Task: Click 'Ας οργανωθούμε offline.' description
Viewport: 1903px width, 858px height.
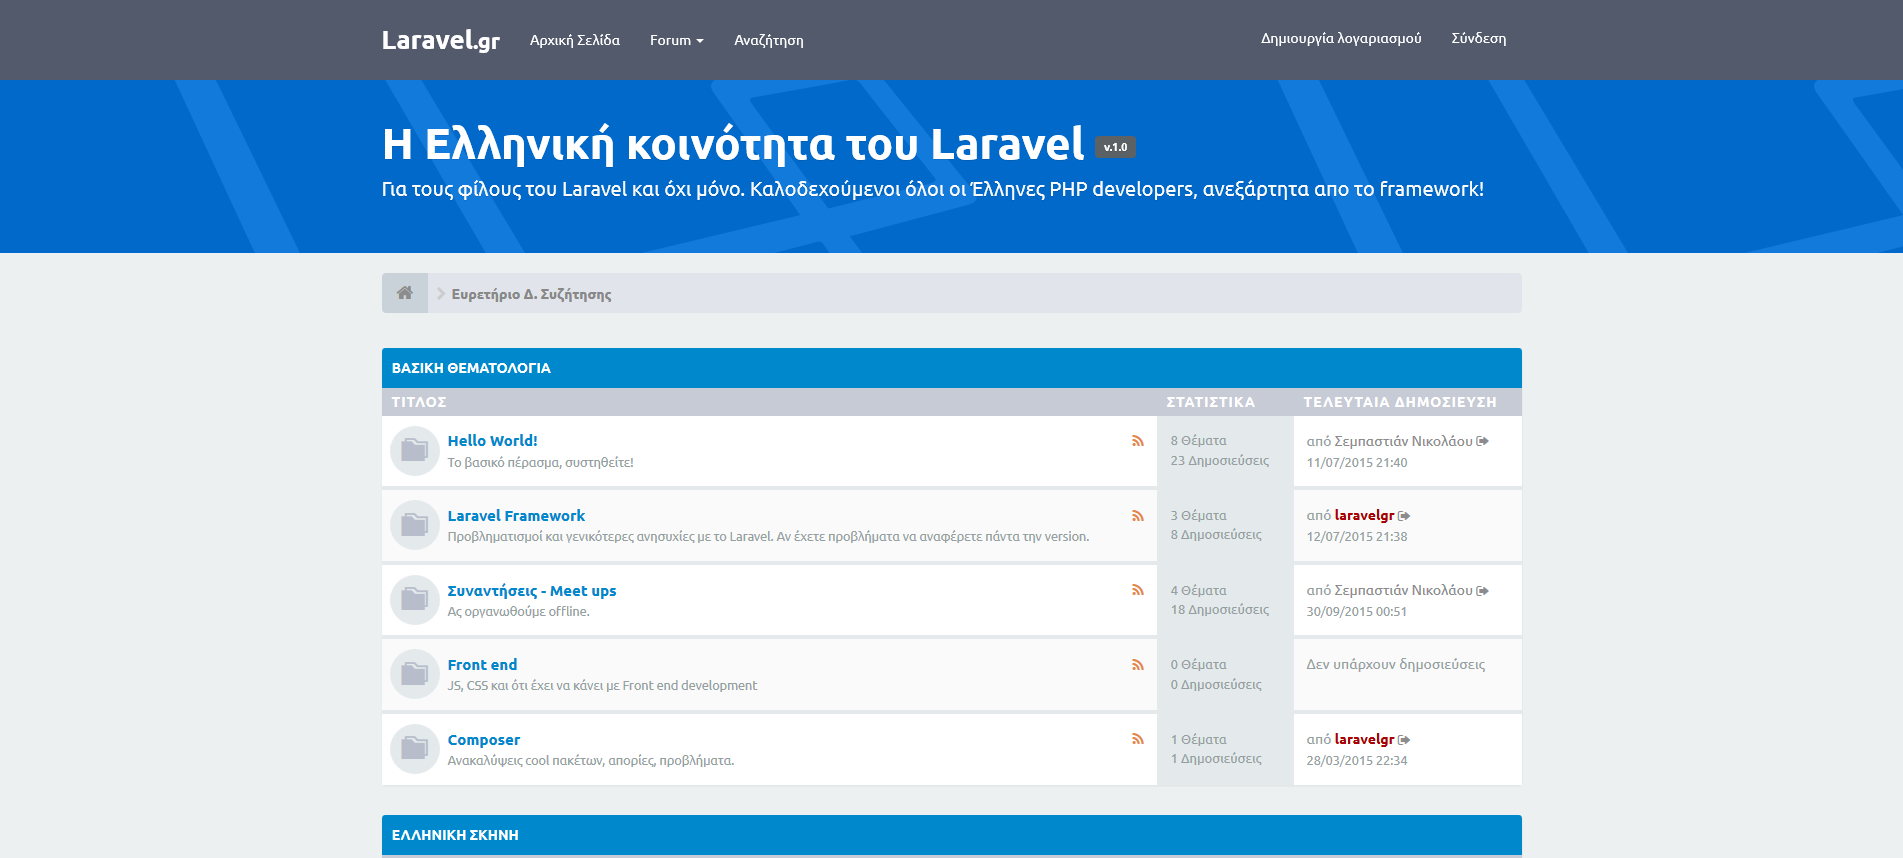Action: (519, 612)
